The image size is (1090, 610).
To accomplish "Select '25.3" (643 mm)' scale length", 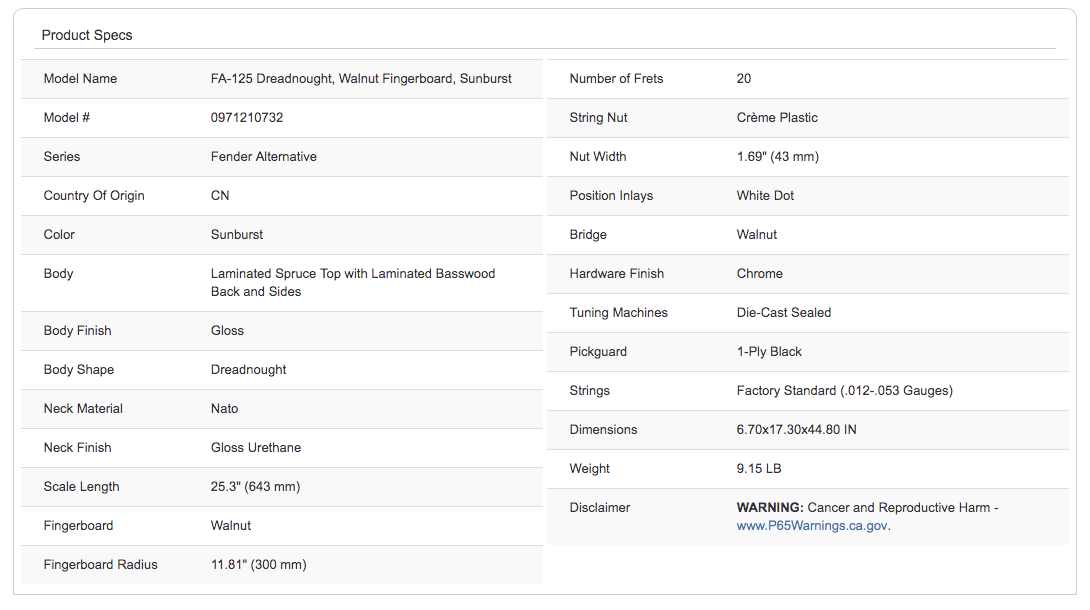I will tap(255, 486).
